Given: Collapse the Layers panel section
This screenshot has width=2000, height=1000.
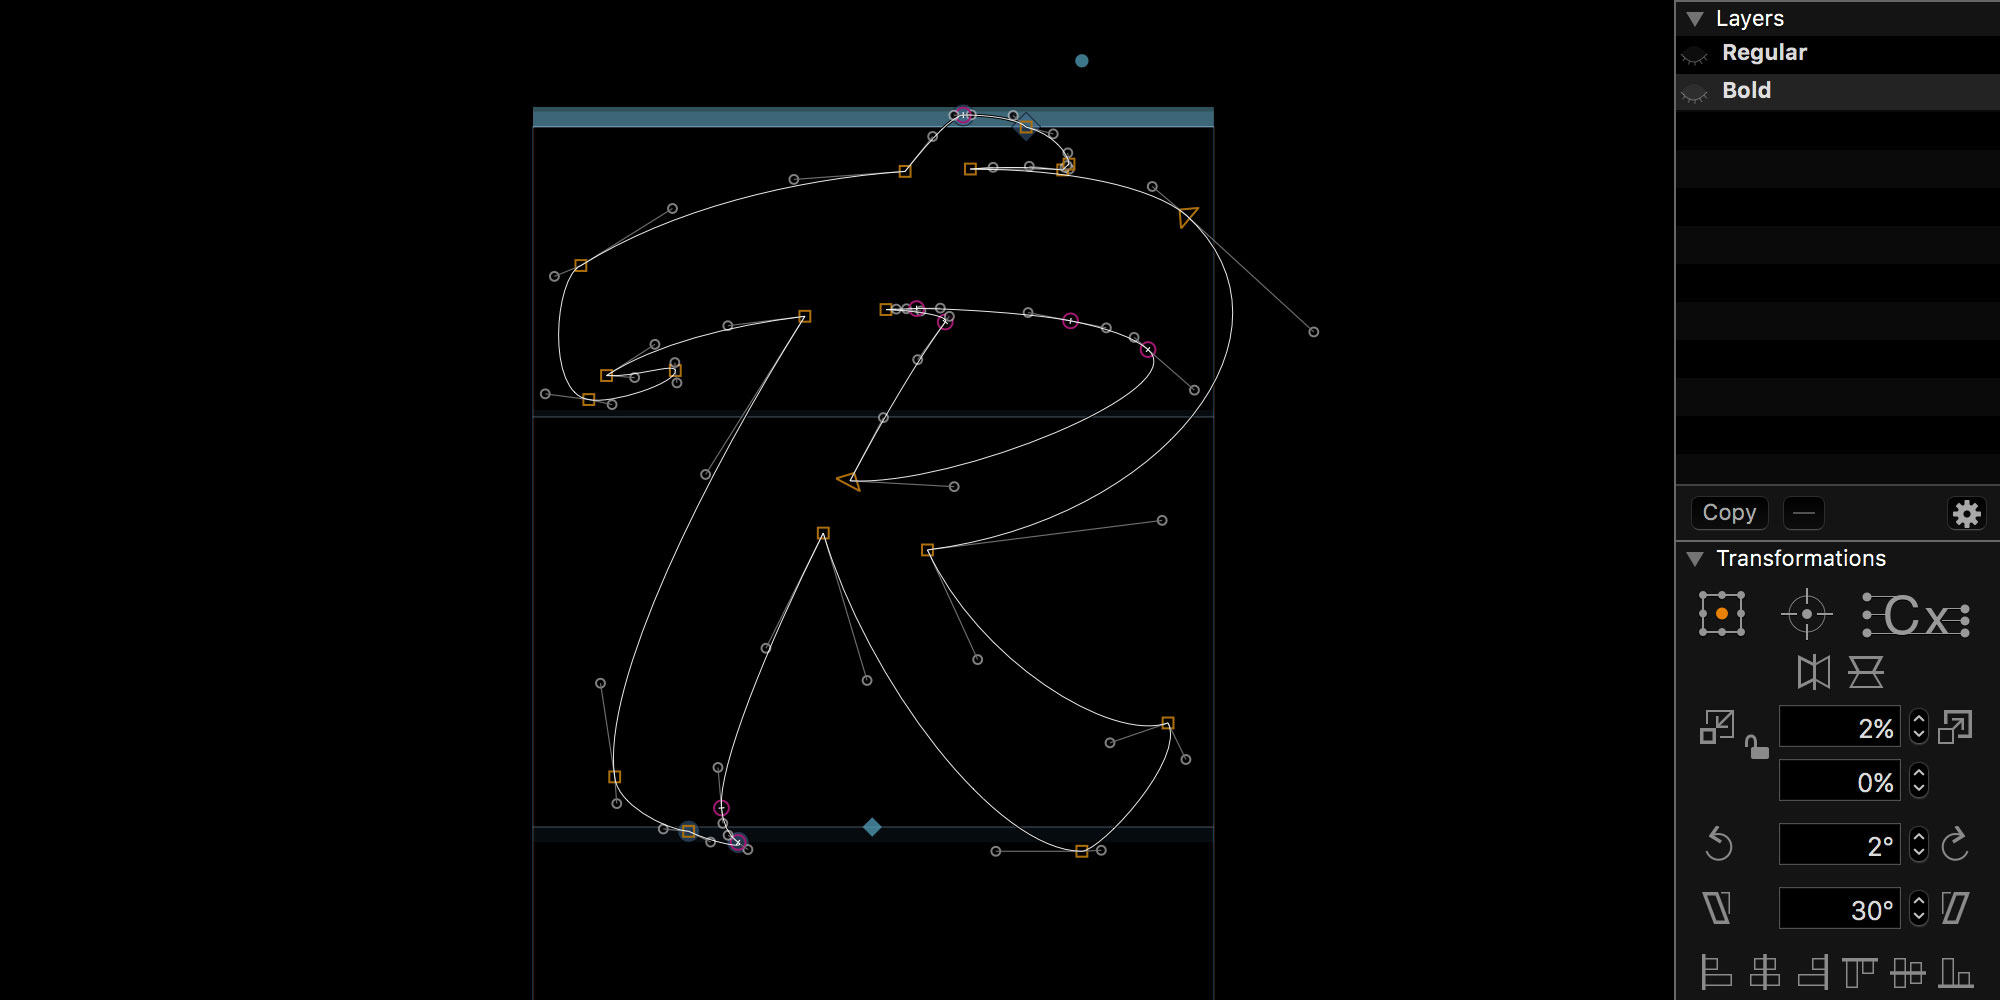Looking at the screenshot, I should coord(1695,19).
